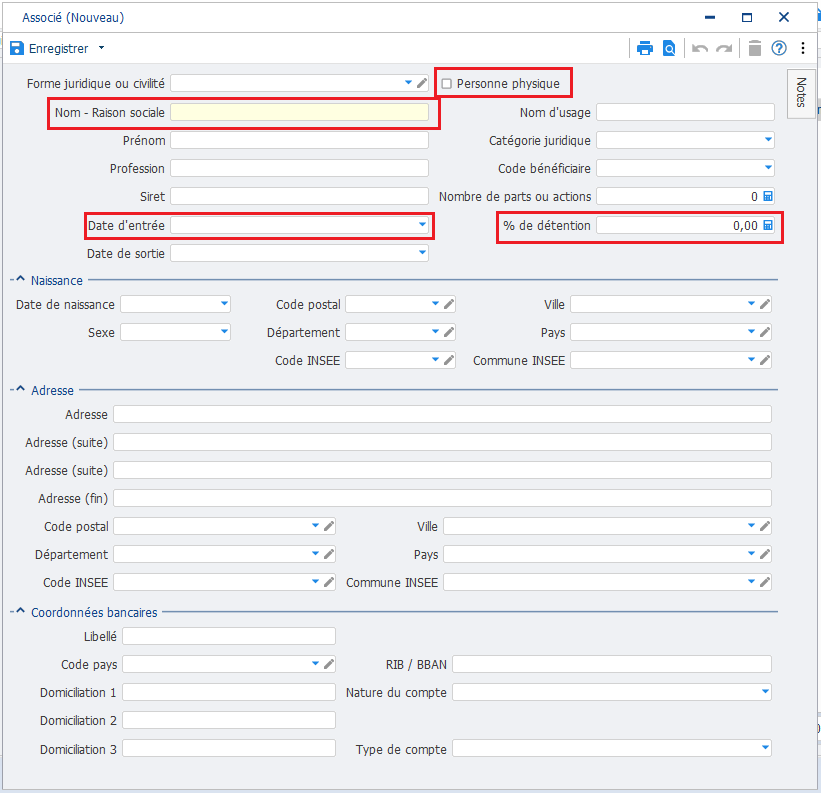Check the Personne physique checkbox
821x793 pixels.
(x=447, y=84)
